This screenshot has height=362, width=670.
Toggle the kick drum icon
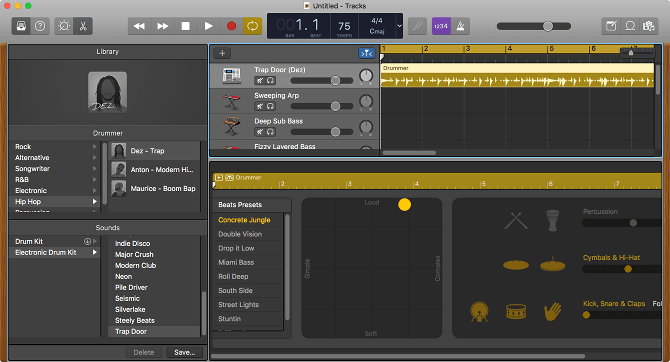click(x=479, y=312)
